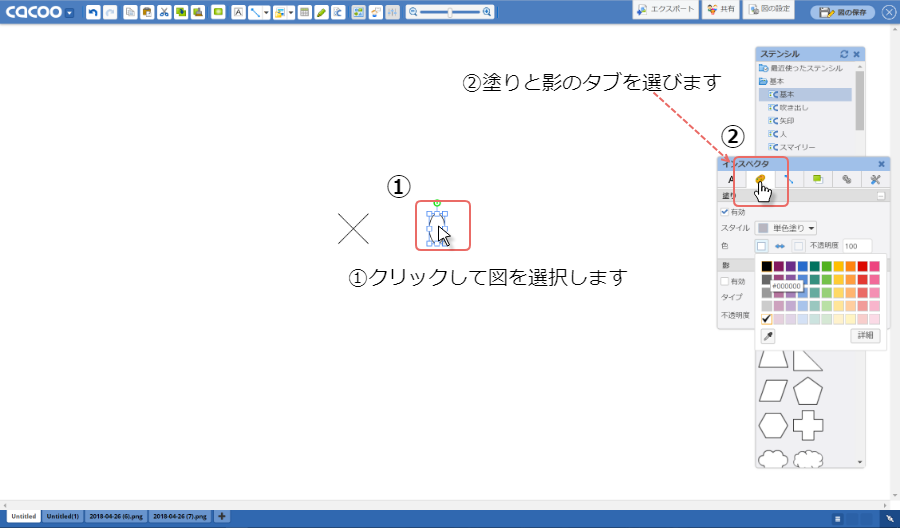This screenshot has width=901, height=528.
Task: Collapse the 塗り section
Action: click(x=881, y=196)
